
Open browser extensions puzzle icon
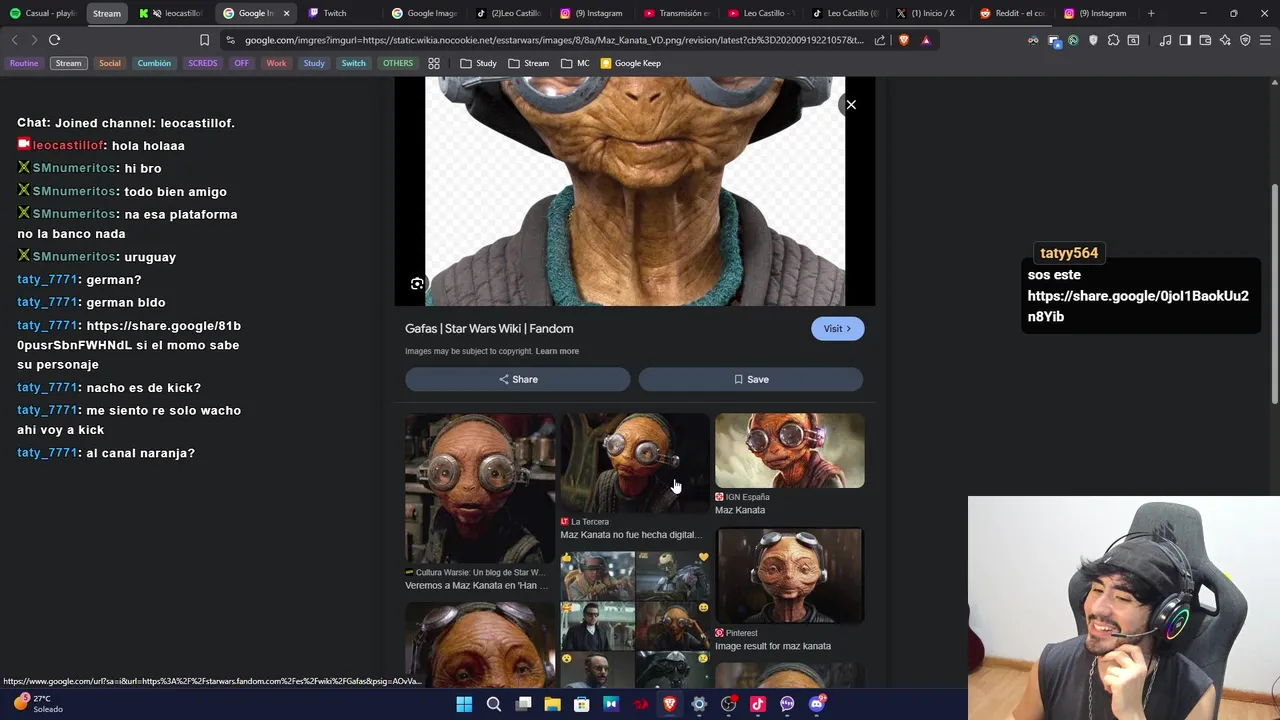click(1113, 40)
